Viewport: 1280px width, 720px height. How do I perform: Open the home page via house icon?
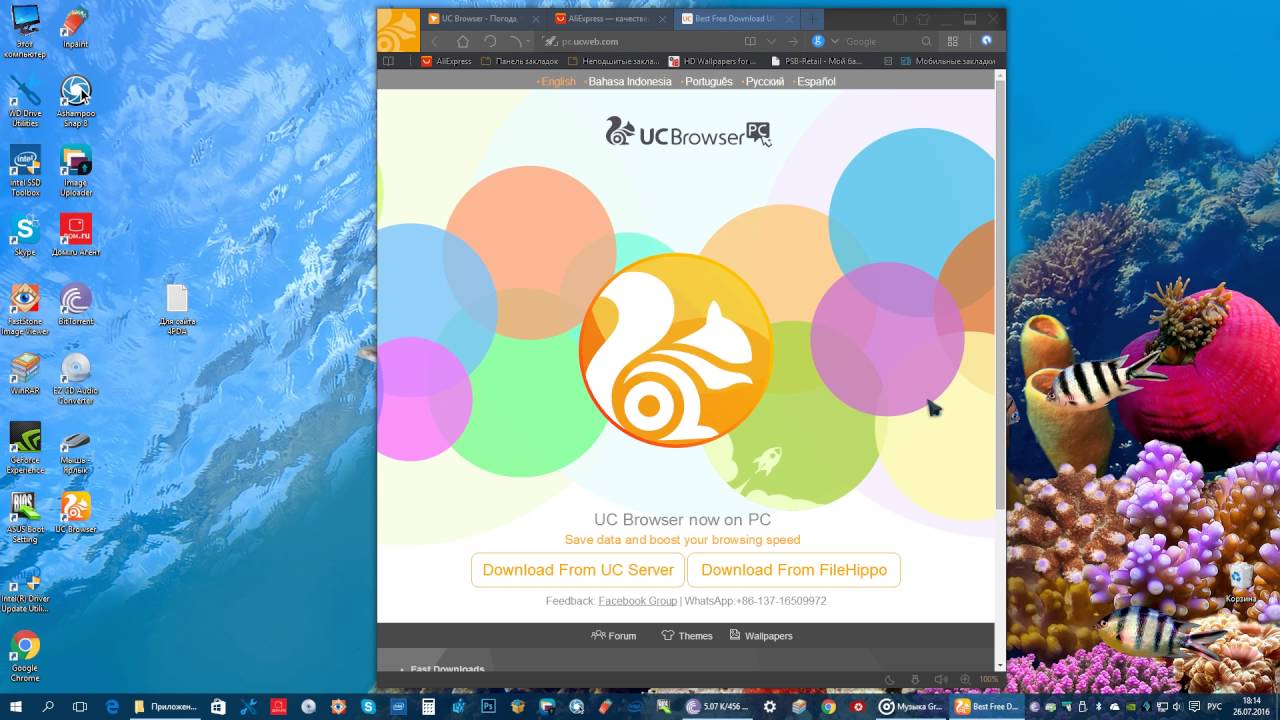point(462,42)
